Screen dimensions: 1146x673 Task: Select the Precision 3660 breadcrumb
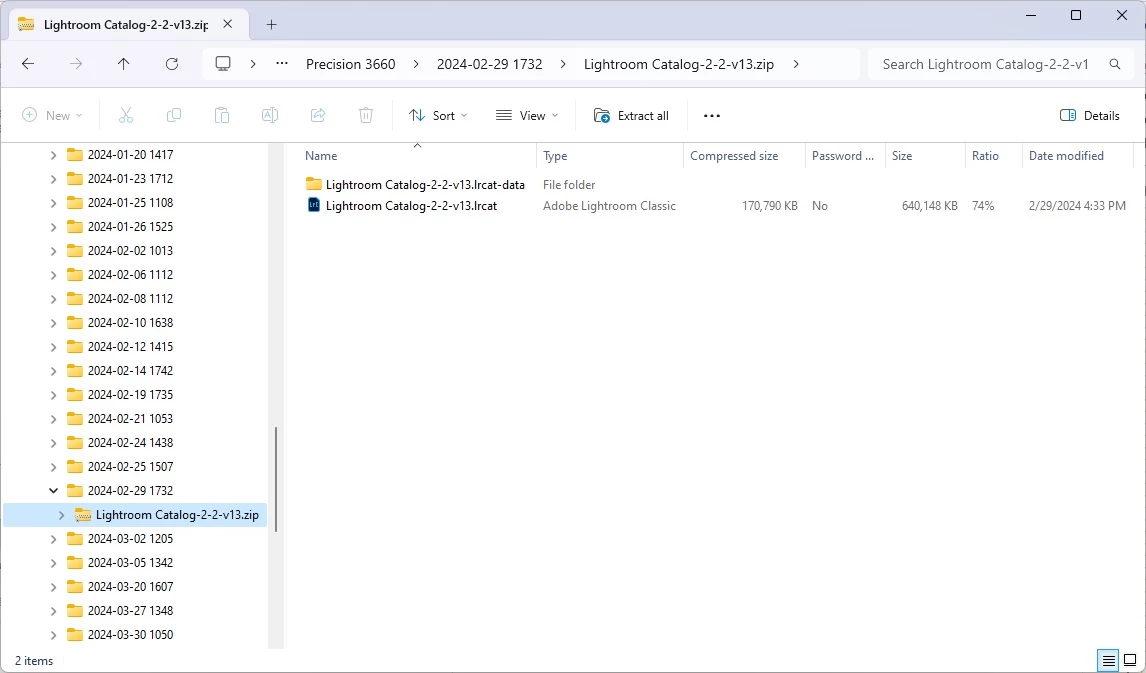click(x=351, y=64)
